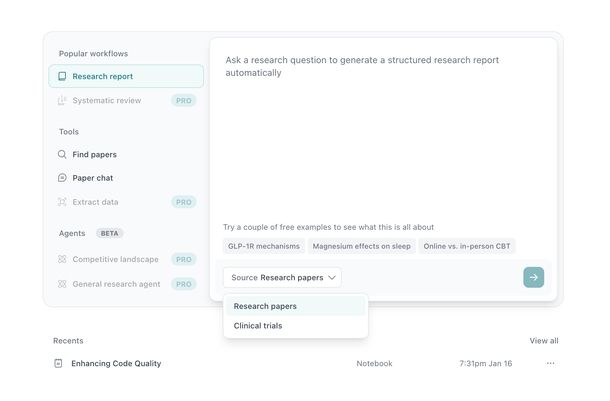
Task: Open the three-dots menu for the recent notebook
Action: pyautogui.click(x=550, y=363)
